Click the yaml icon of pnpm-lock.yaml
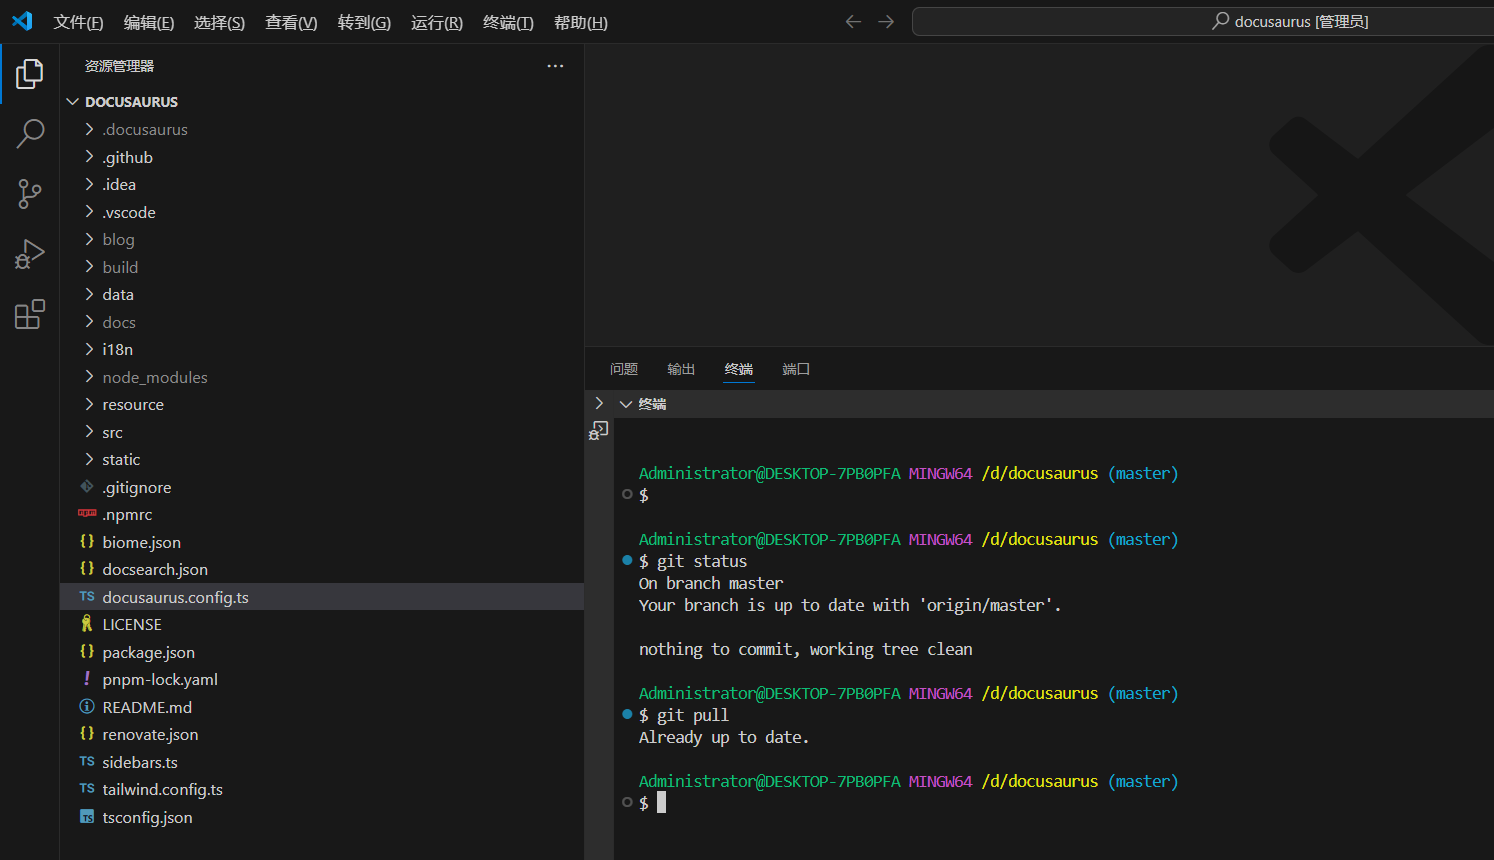The height and width of the screenshot is (860, 1494). pos(87,678)
